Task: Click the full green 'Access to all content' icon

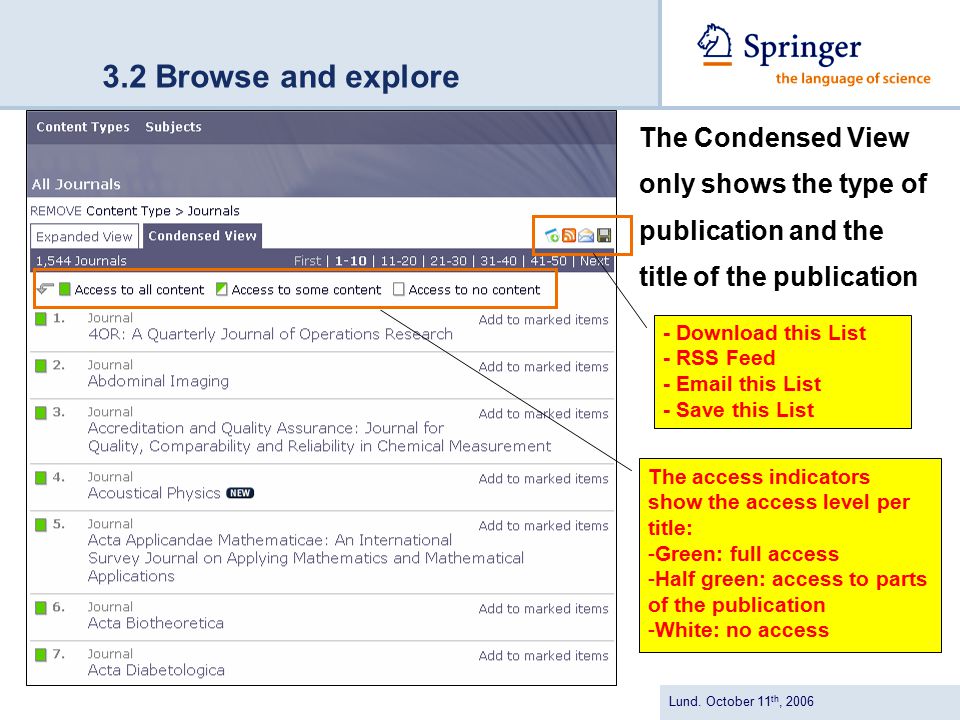Action: 65,289
